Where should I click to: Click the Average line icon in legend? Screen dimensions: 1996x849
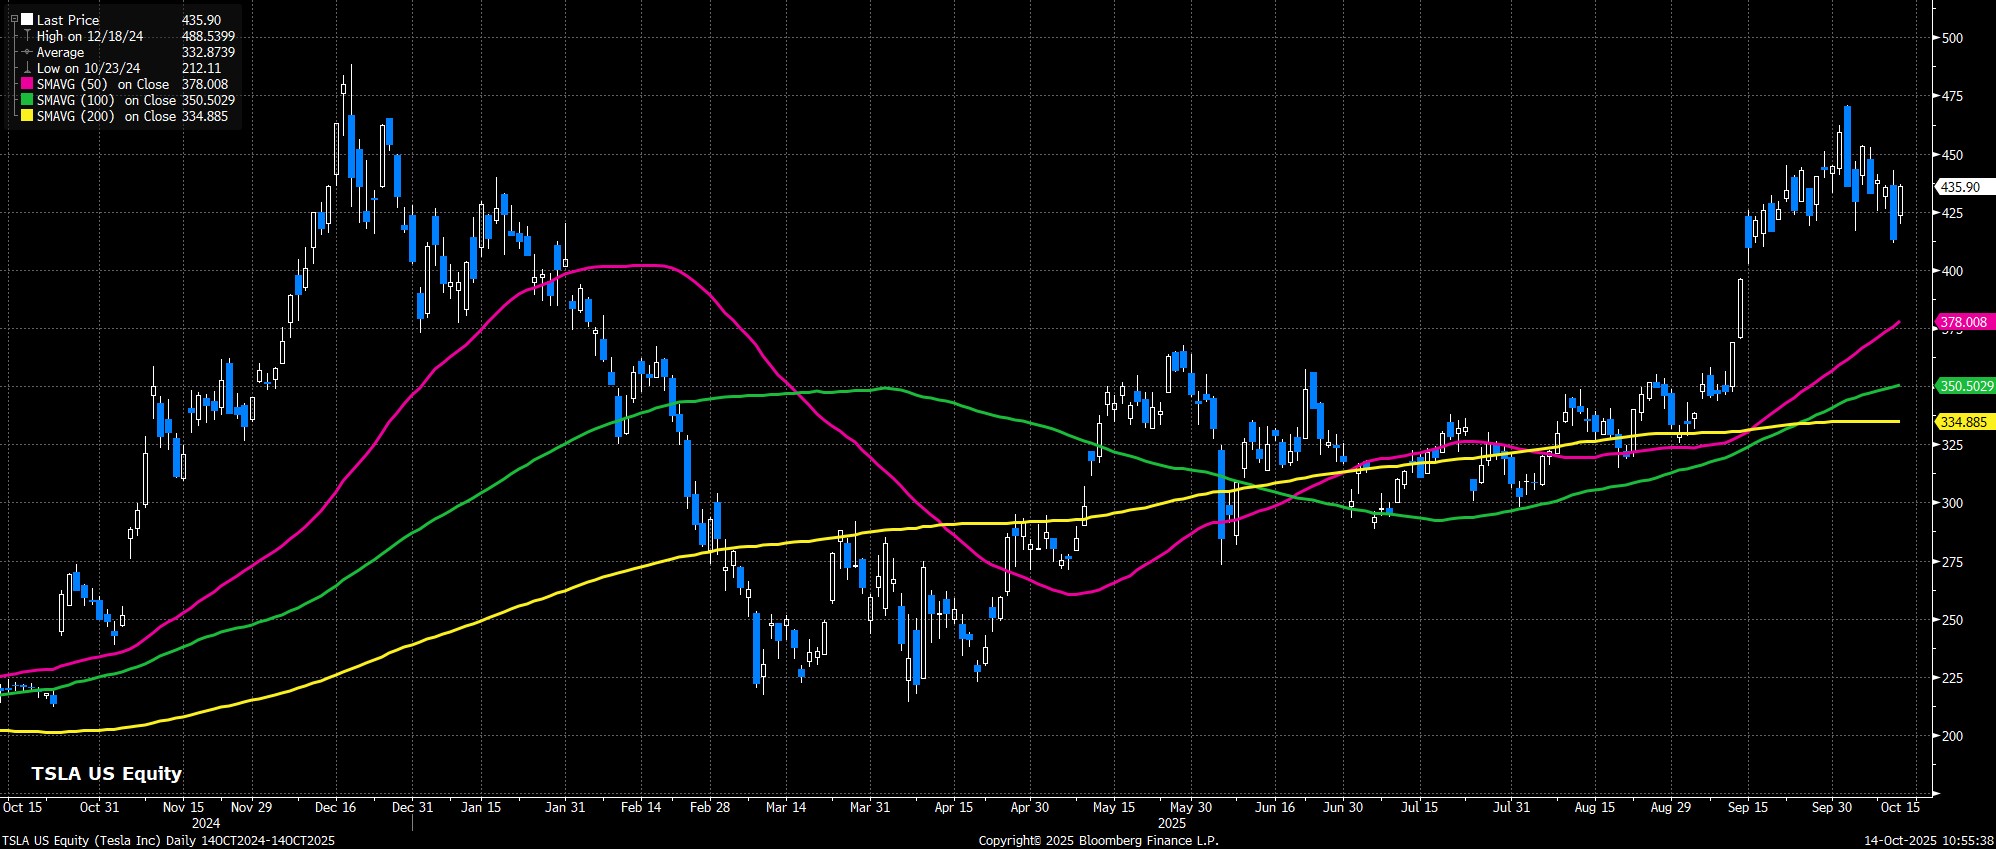click(26, 52)
